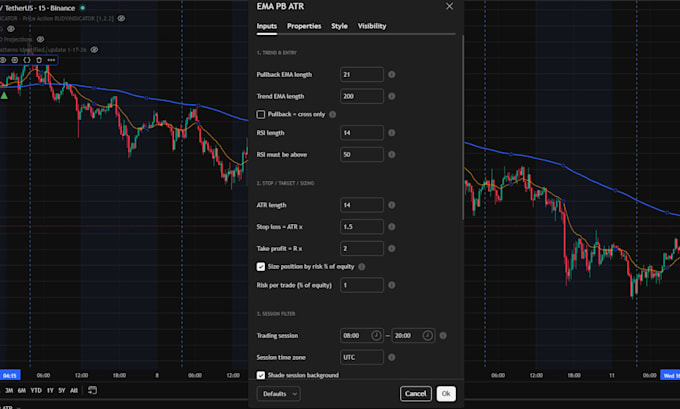Show info tooltip for Stop loss = ATR x
Screen dimensions: 680x409
tap(392, 226)
